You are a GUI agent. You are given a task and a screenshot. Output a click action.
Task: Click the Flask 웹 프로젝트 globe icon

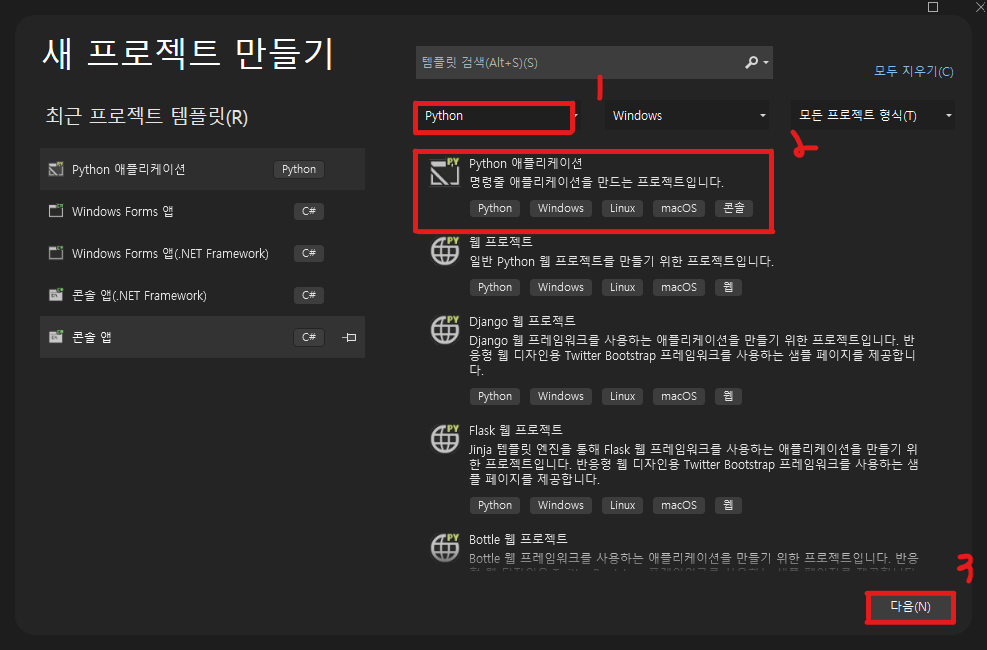[x=444, y=439]
